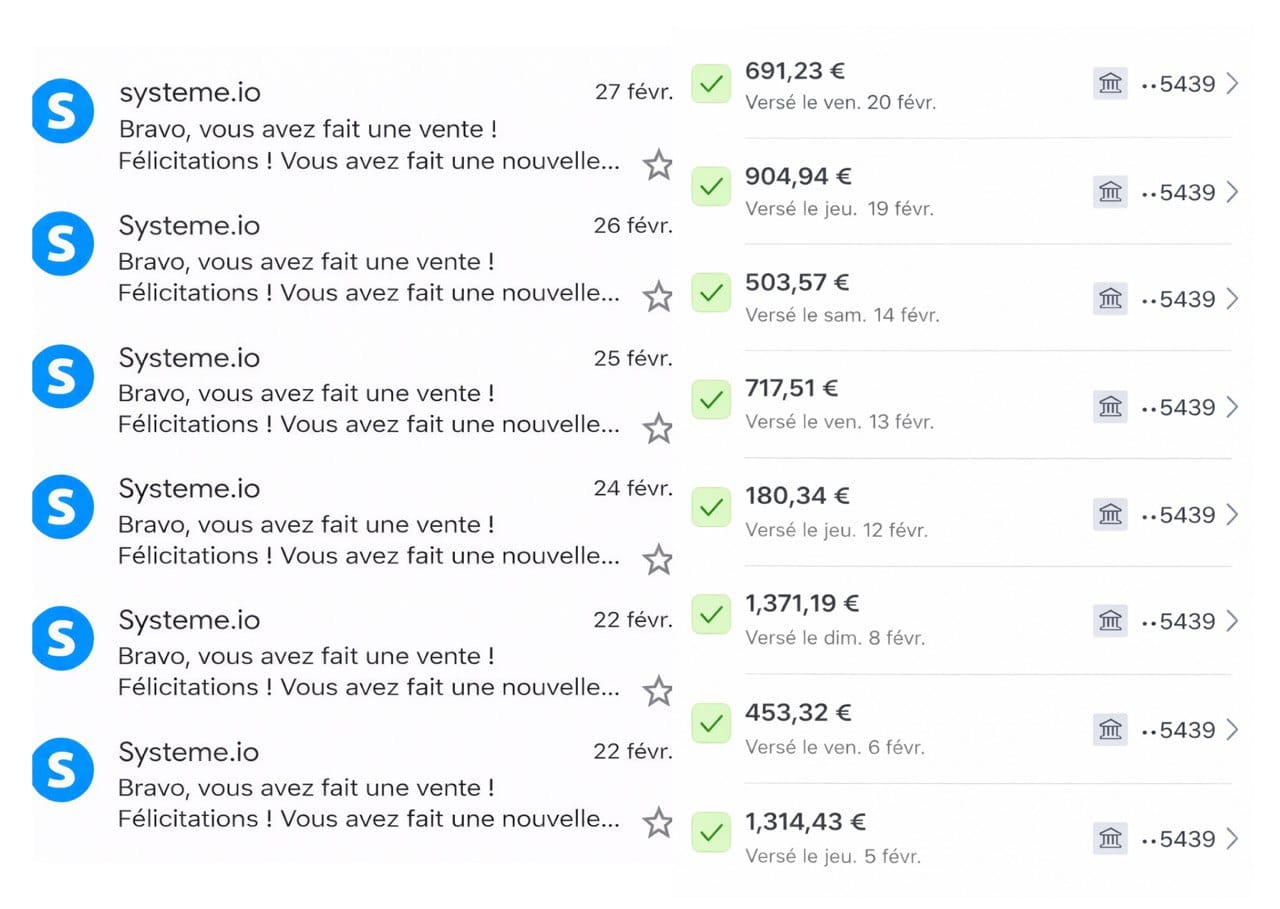Star the systeme.io email from 27 févr.
1280x909 pixels.
pos(657,165)
